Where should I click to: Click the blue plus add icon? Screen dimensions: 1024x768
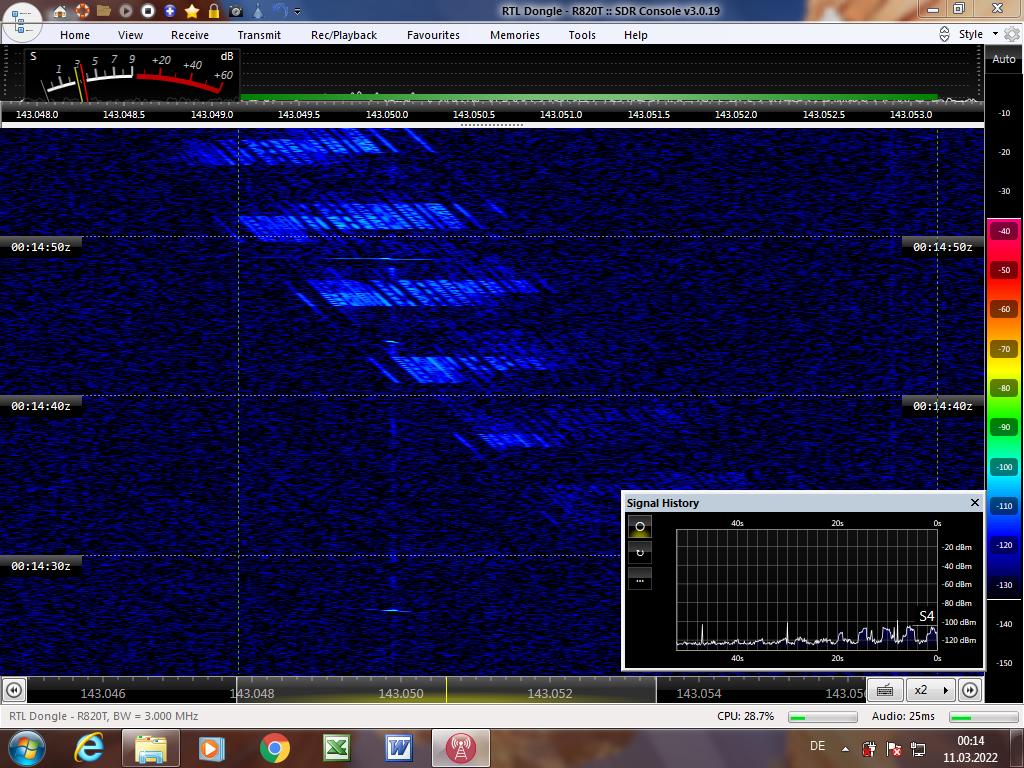[170, 11]
